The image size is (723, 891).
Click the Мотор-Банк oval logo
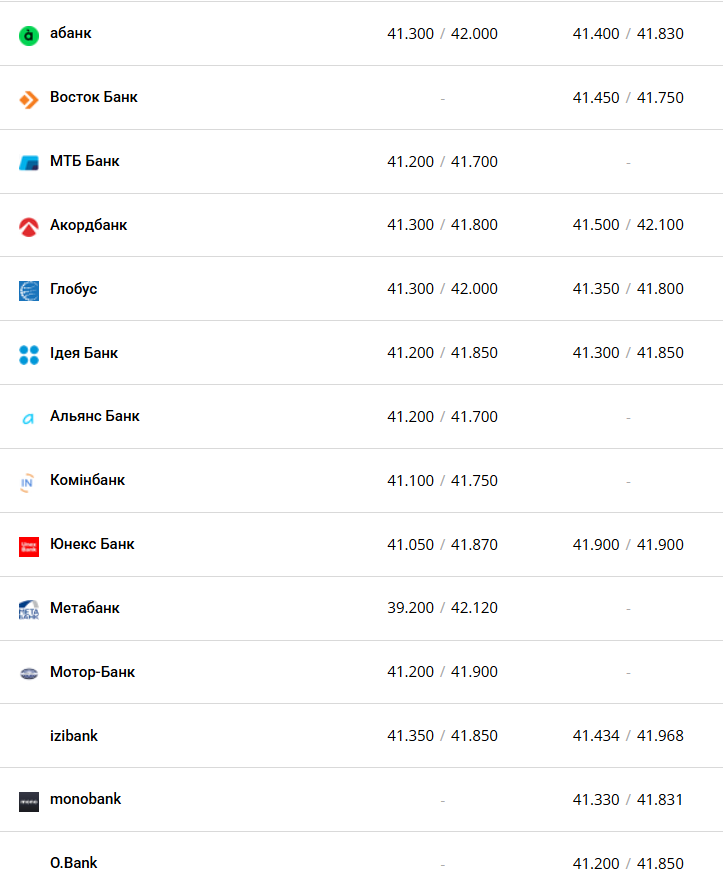click(x=29, y=674)
